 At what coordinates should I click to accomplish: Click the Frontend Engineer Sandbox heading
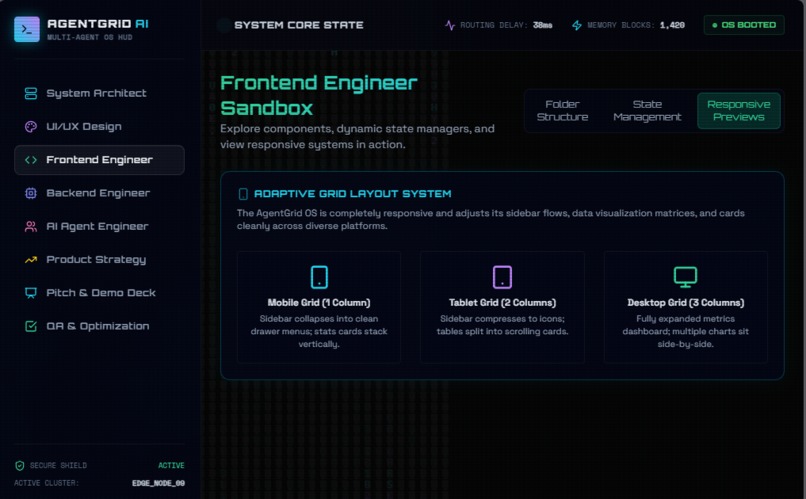point(319,96)
